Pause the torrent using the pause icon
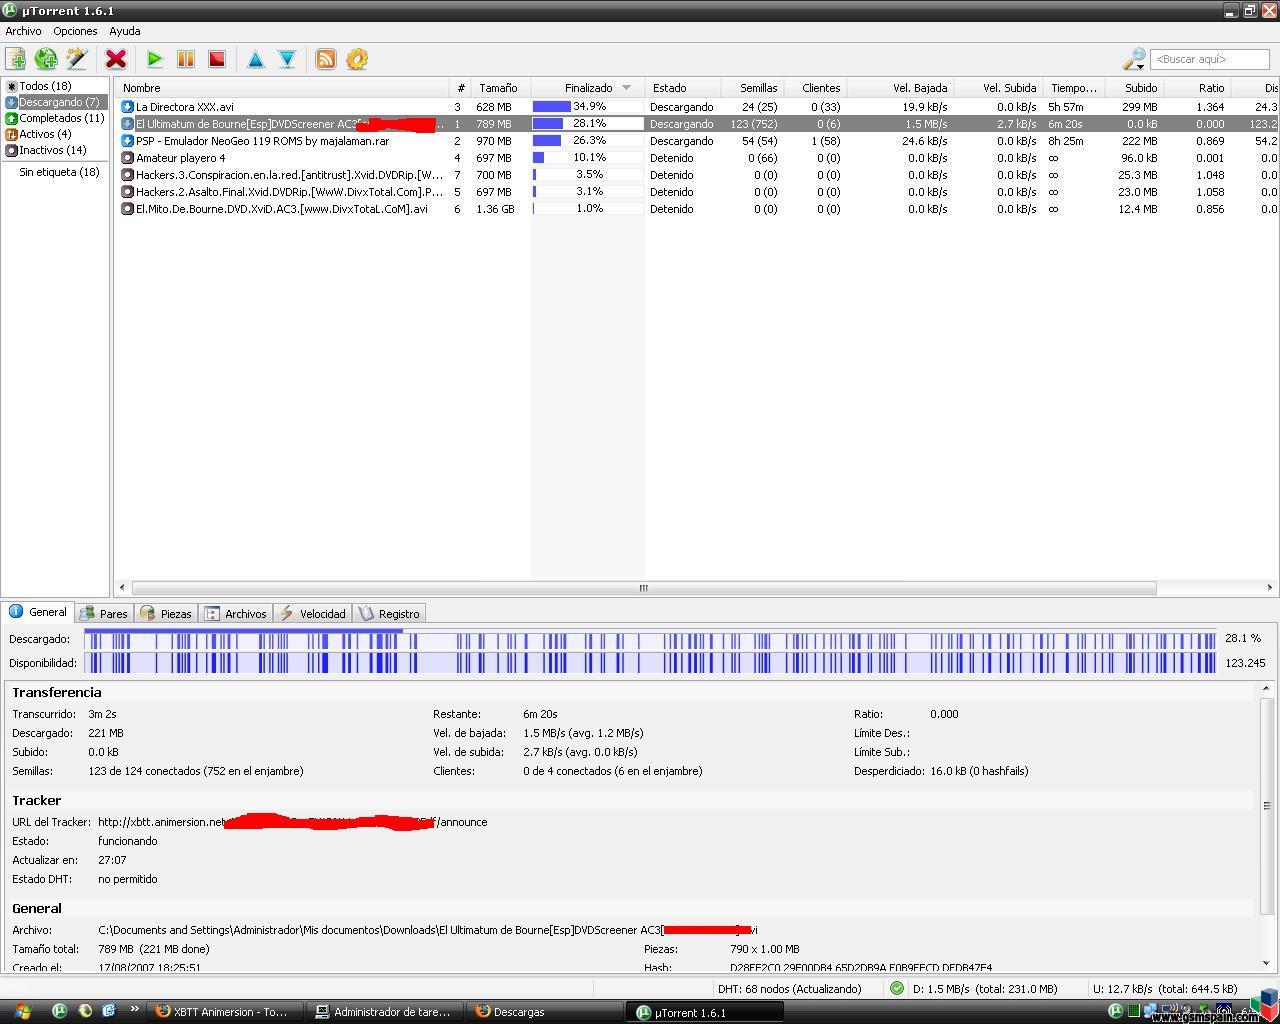Screen dimensions: 1280x1024 click(186, 59)
